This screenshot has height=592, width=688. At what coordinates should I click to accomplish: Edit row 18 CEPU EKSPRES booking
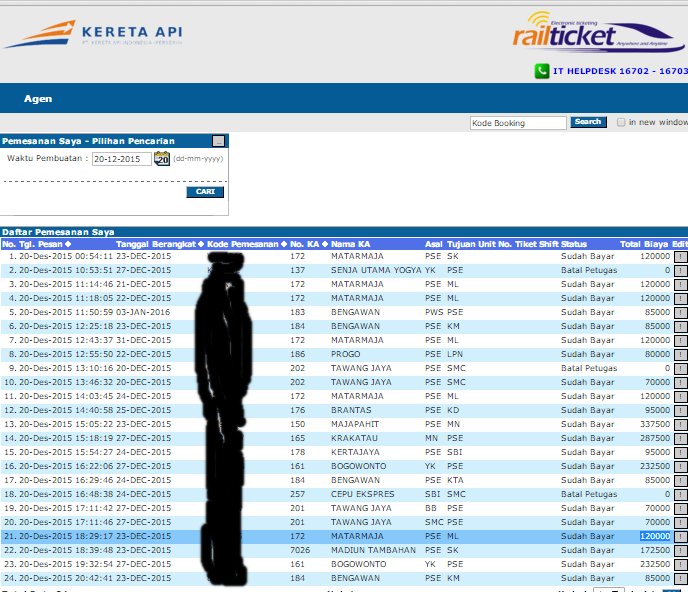point(680,495)
